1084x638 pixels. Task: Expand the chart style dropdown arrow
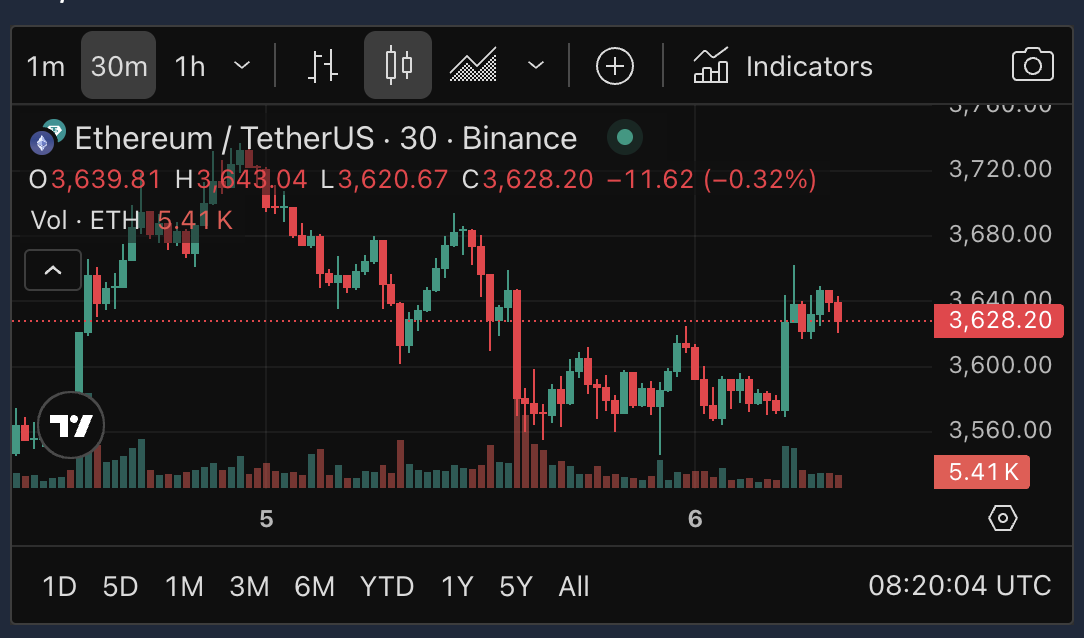pos(536,66)
